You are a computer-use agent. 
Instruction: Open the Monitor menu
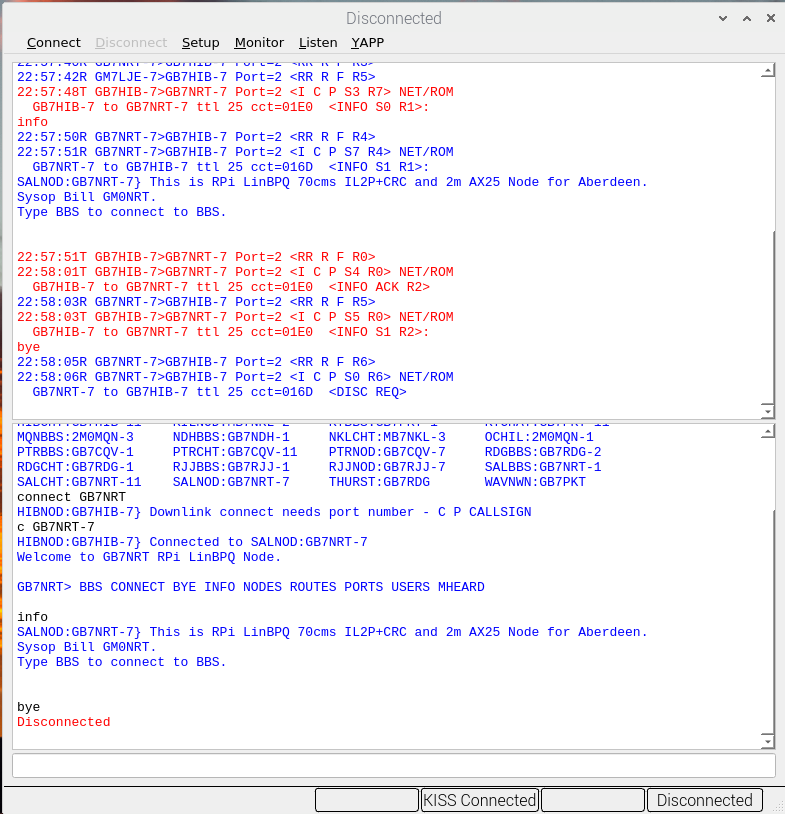[x=259, y=42]
